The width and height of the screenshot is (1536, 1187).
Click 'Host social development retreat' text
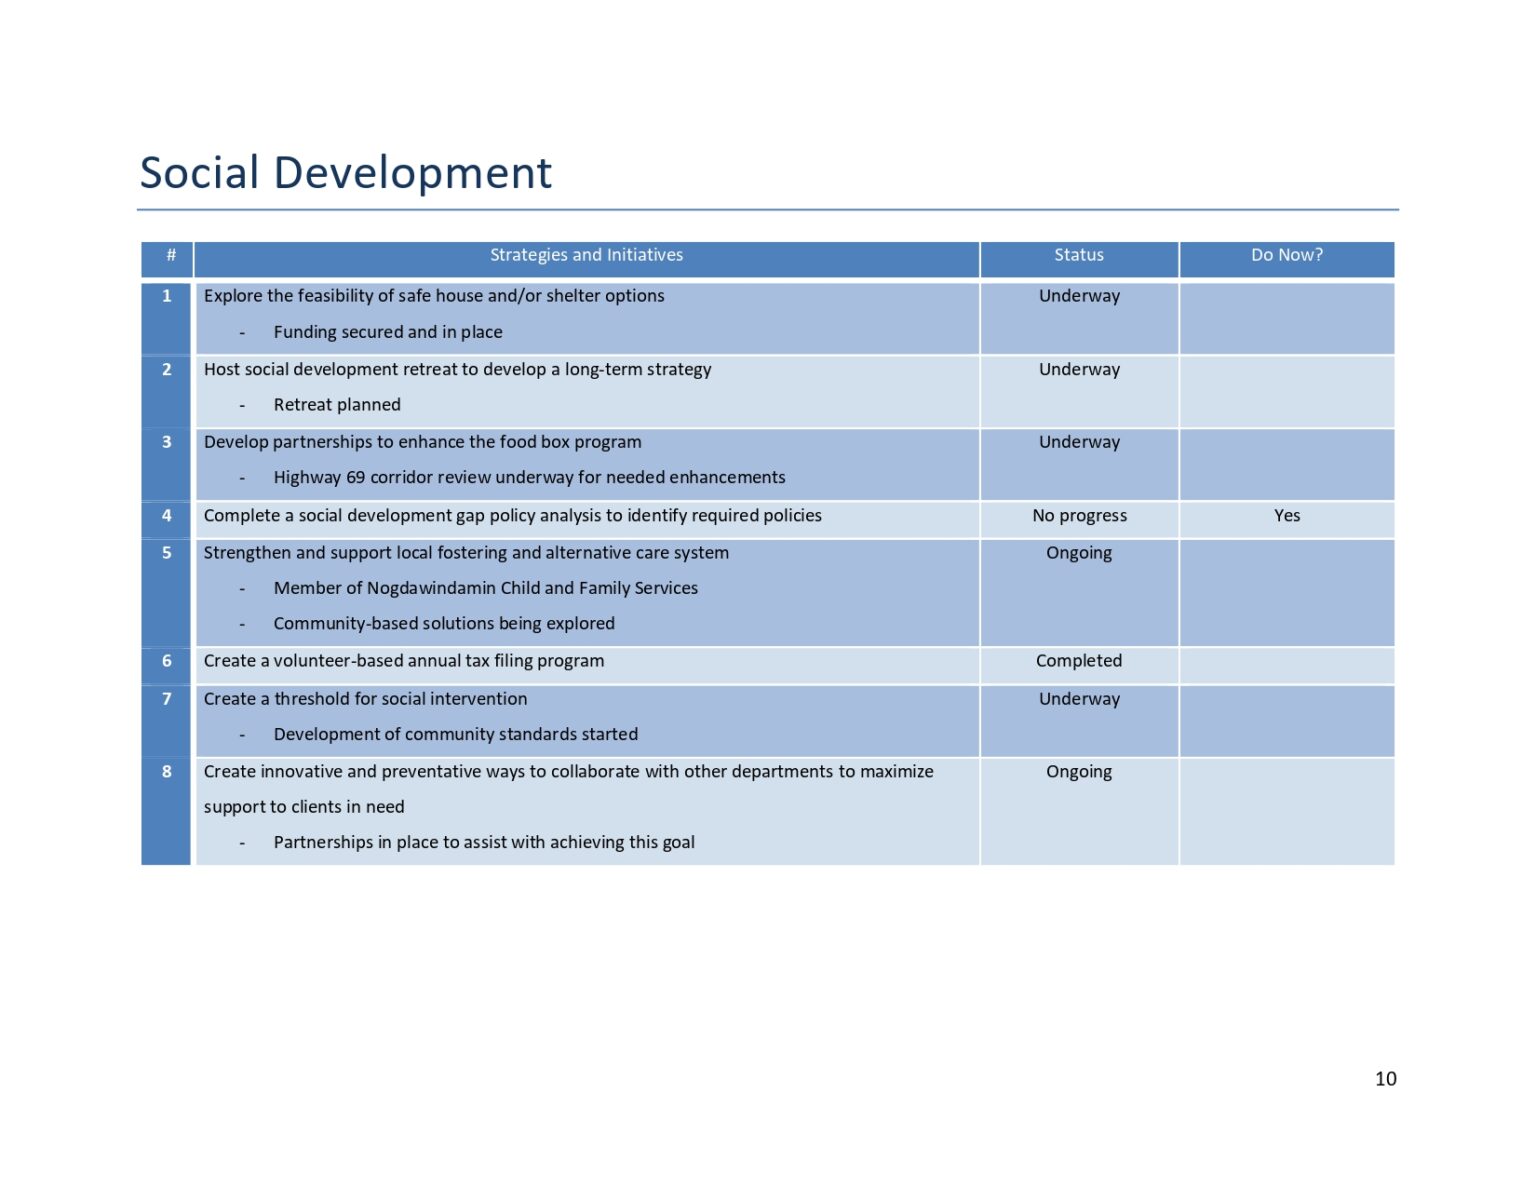[x=457, y=369]
